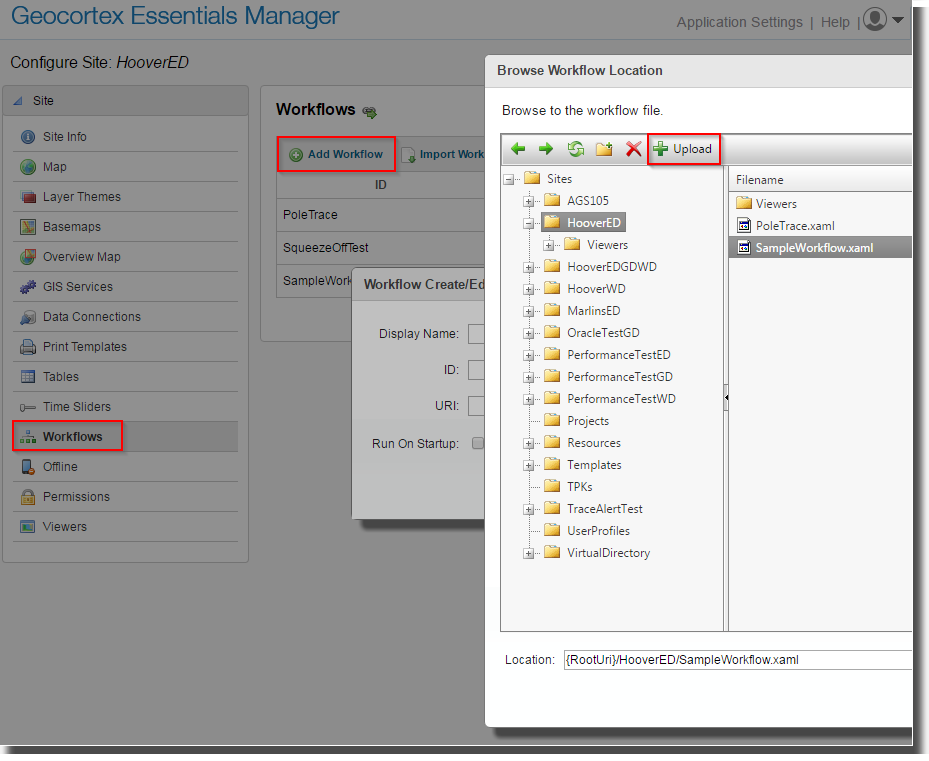This screenshot has width=929, height=761.
Task: Select the Location path input field
Action: point(740,659)
